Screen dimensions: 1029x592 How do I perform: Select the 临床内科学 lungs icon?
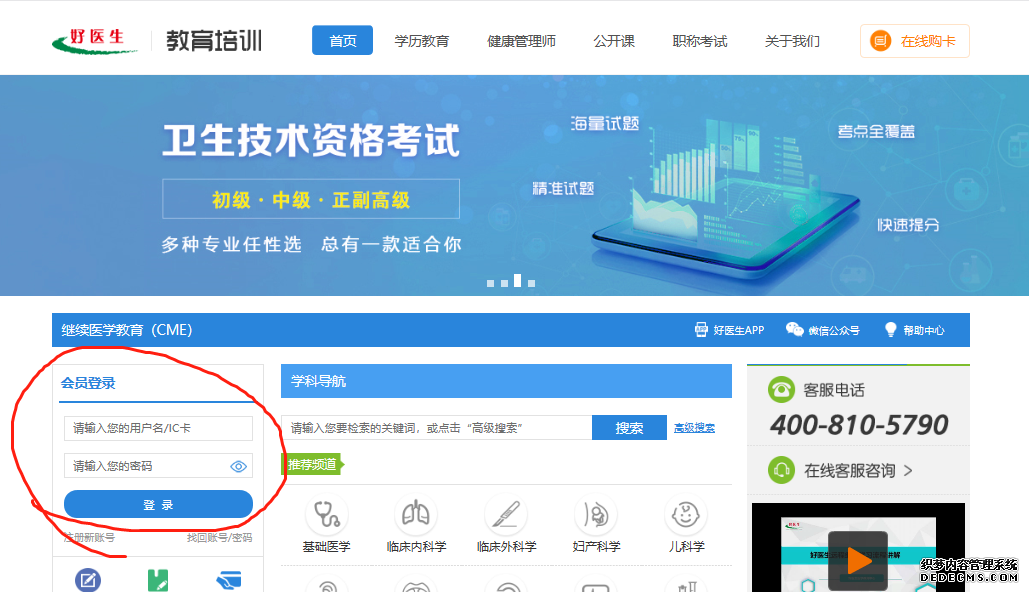click(x=416, y=514)
